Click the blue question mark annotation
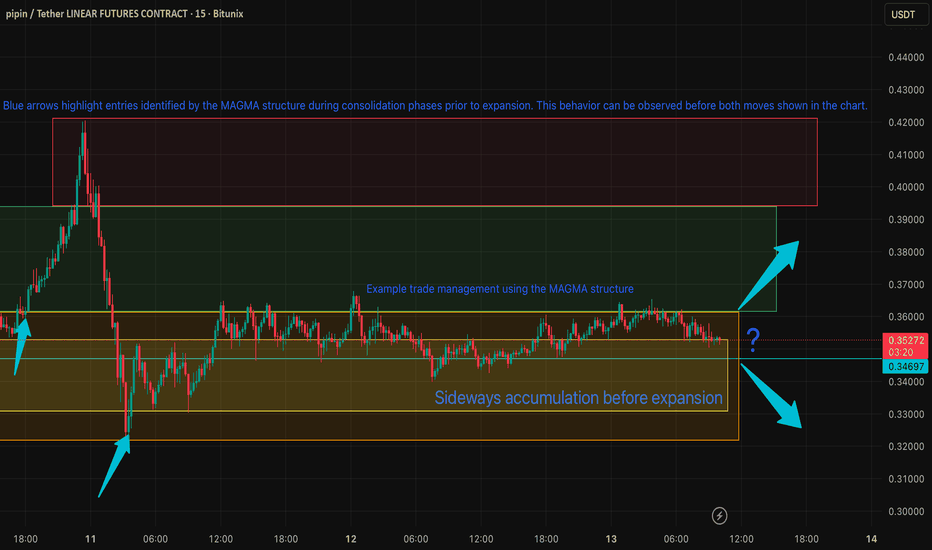Viewport: 932px width, 550px height. tap(753, 340)
